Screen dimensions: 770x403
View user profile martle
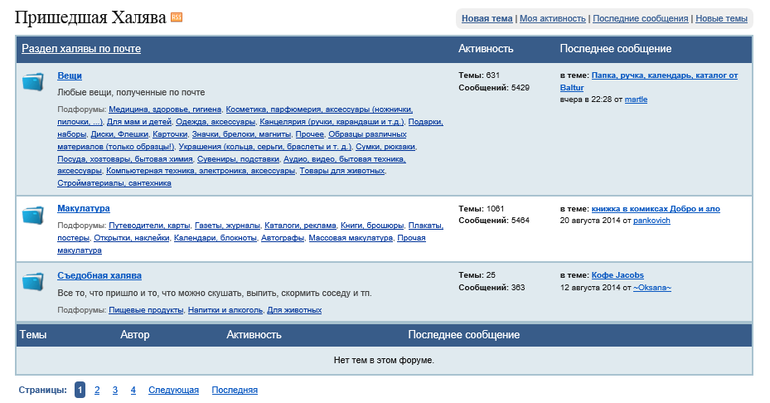(635, 99)
